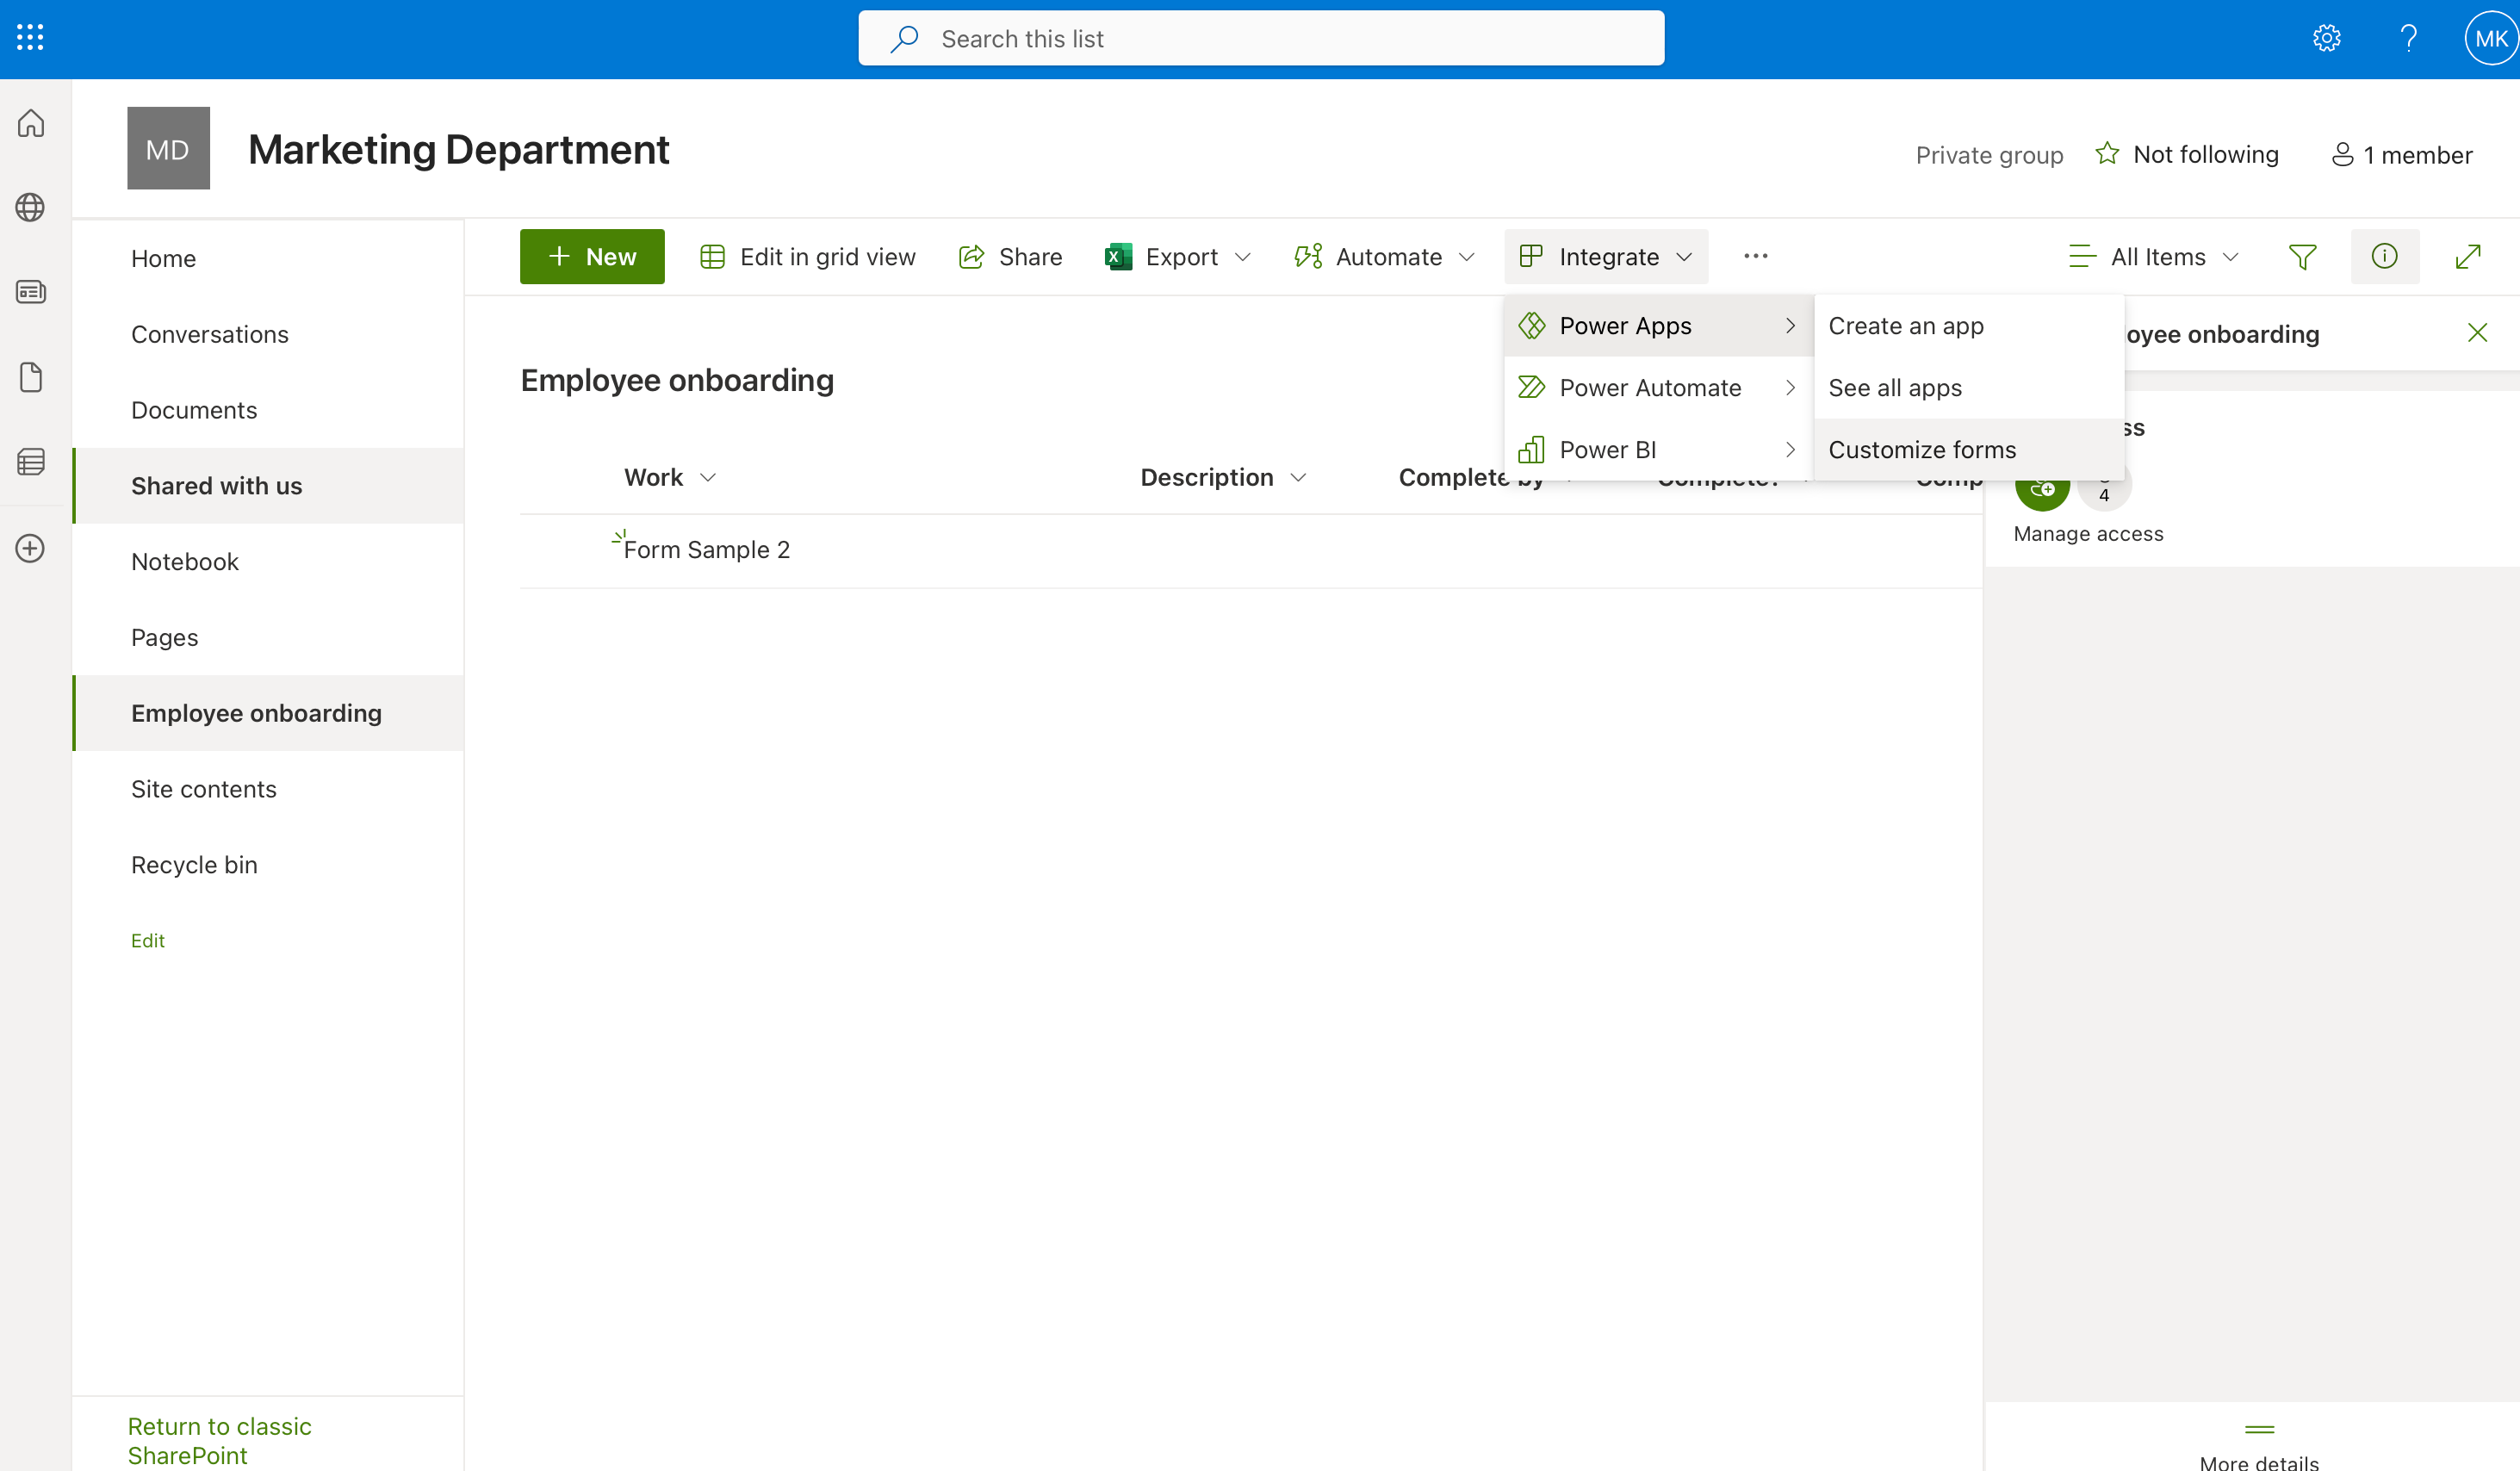Open the Microsoft 365 app launcher waffle
This screenshot has width=2520, height=1471.
coord(29,37)
